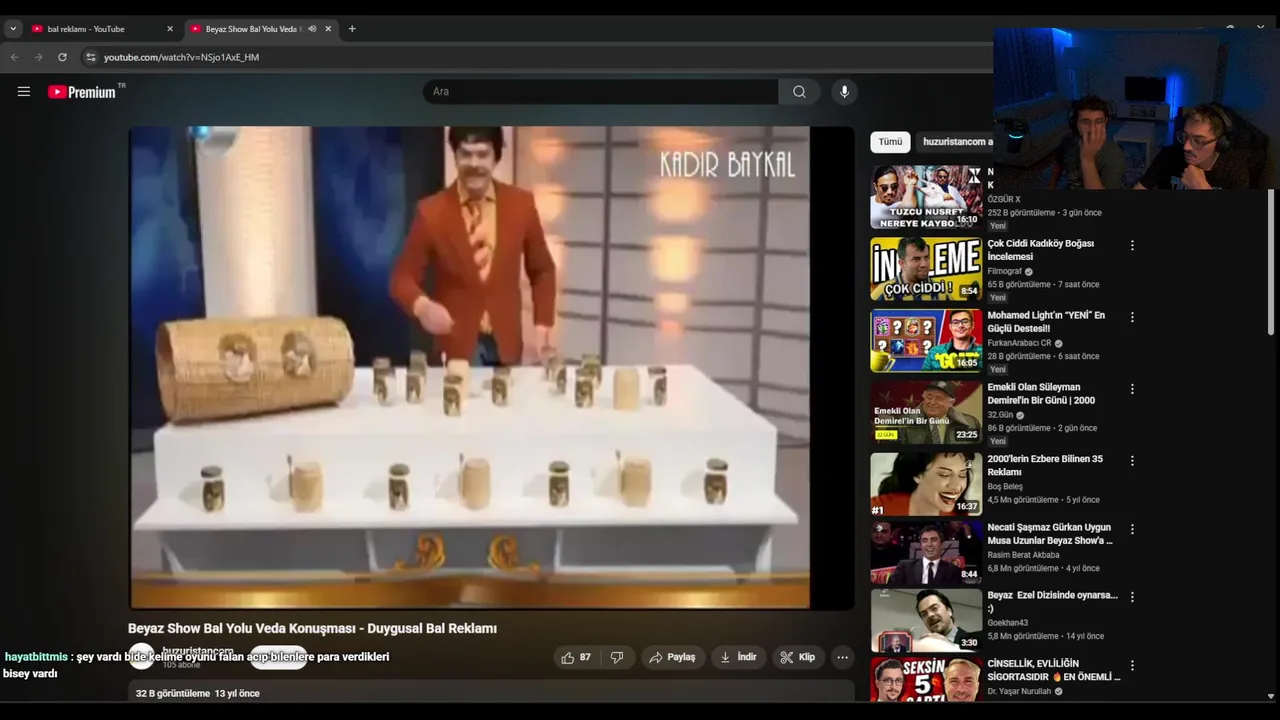This screenshot has height=720, width=1280.
Task: Open the site information icon in the address bar
Action: 90,57
